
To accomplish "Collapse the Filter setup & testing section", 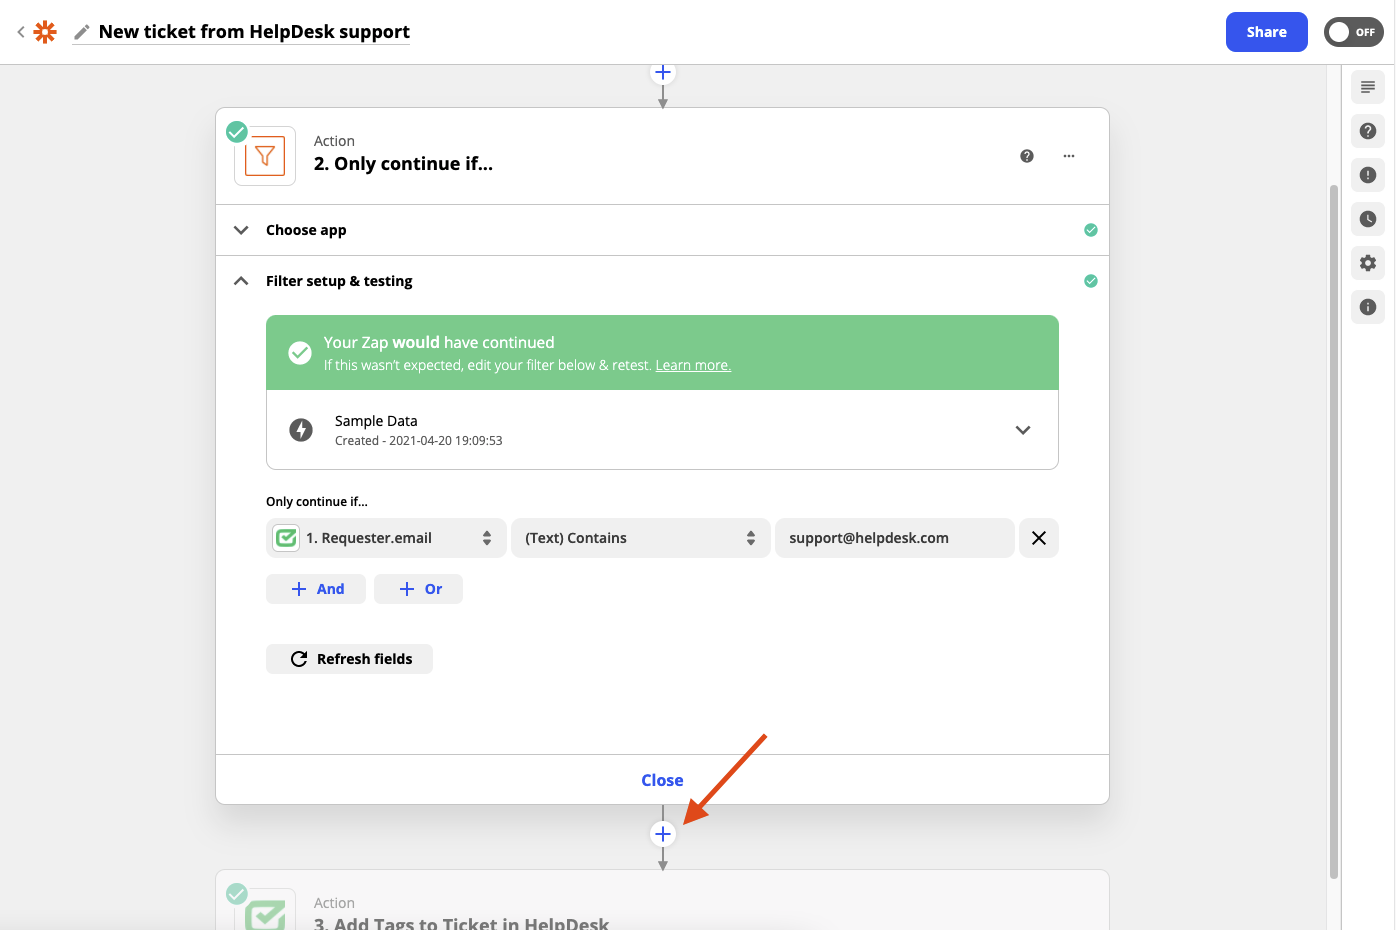I will [662, 281].
